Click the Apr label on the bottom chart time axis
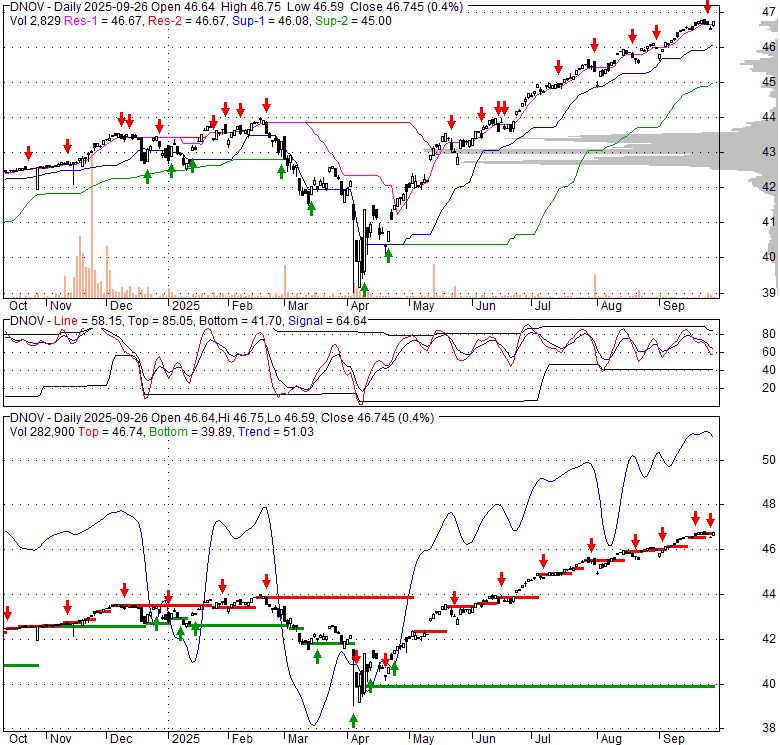Screen dimensions: 780x745 click(360, 739)
